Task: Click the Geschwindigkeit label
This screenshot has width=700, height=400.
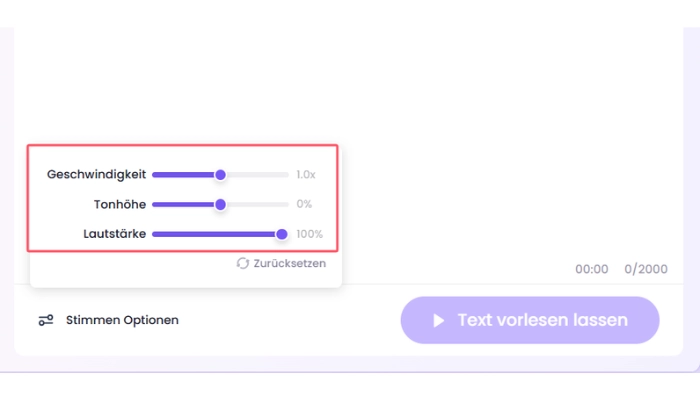Action: (x=96, y=175)
